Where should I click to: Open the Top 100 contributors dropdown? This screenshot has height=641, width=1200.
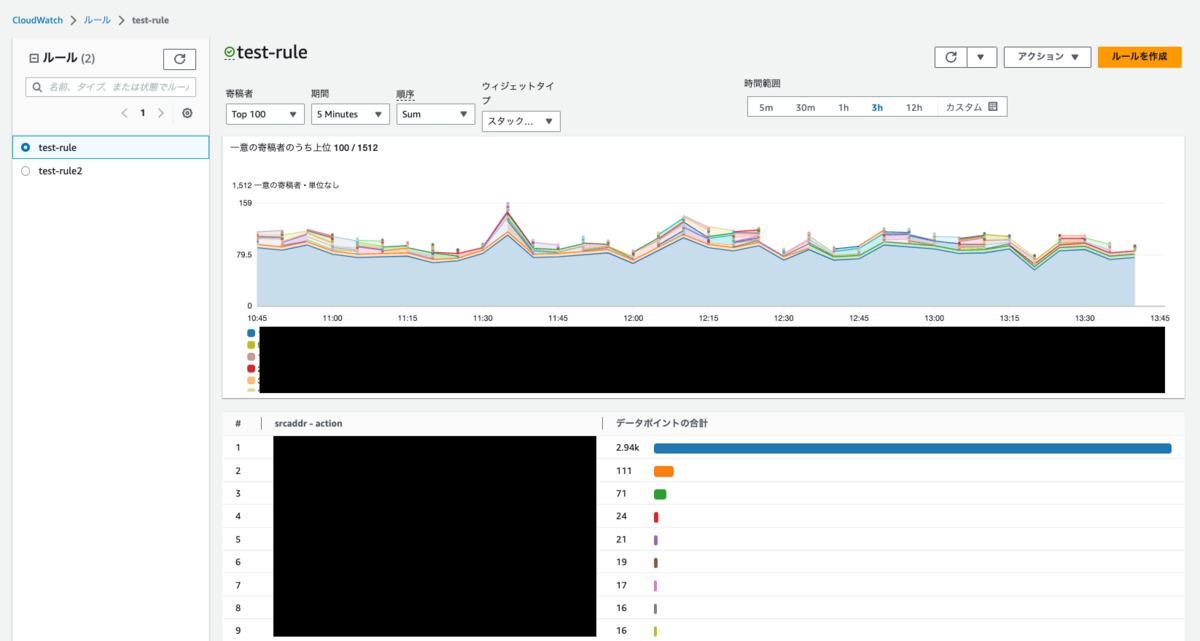tap(265, 114)
